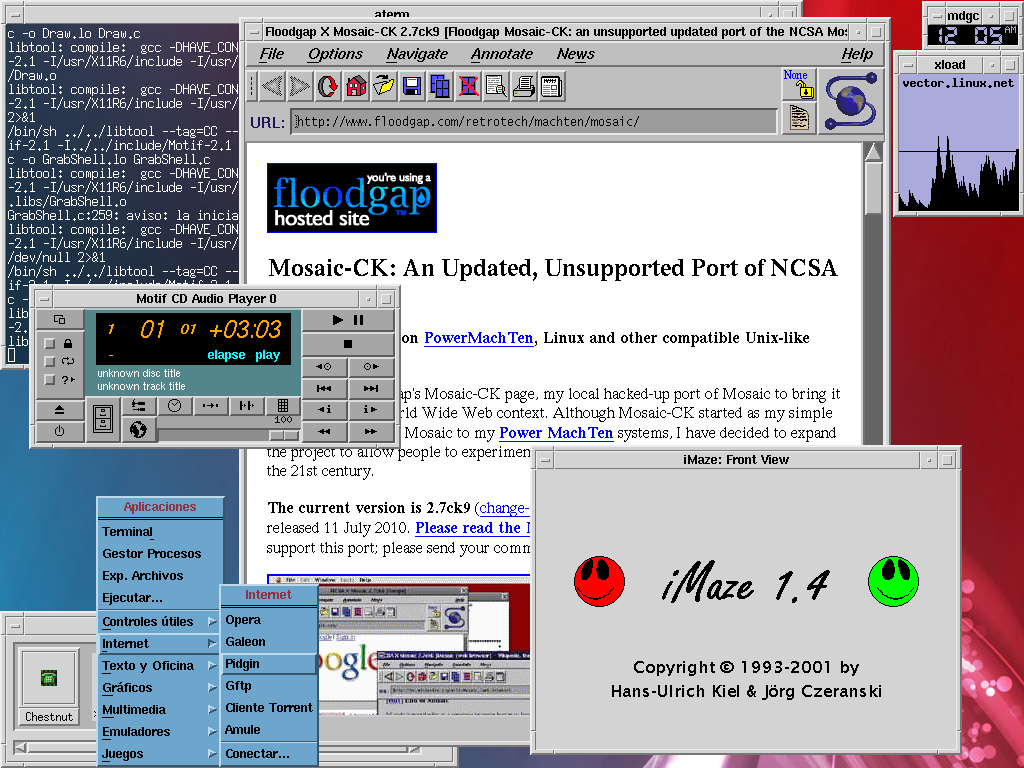Go to previous disc in CD Player
This screenshot has height=768, width=1024.
pyautogui.click(x=325, y=366)
